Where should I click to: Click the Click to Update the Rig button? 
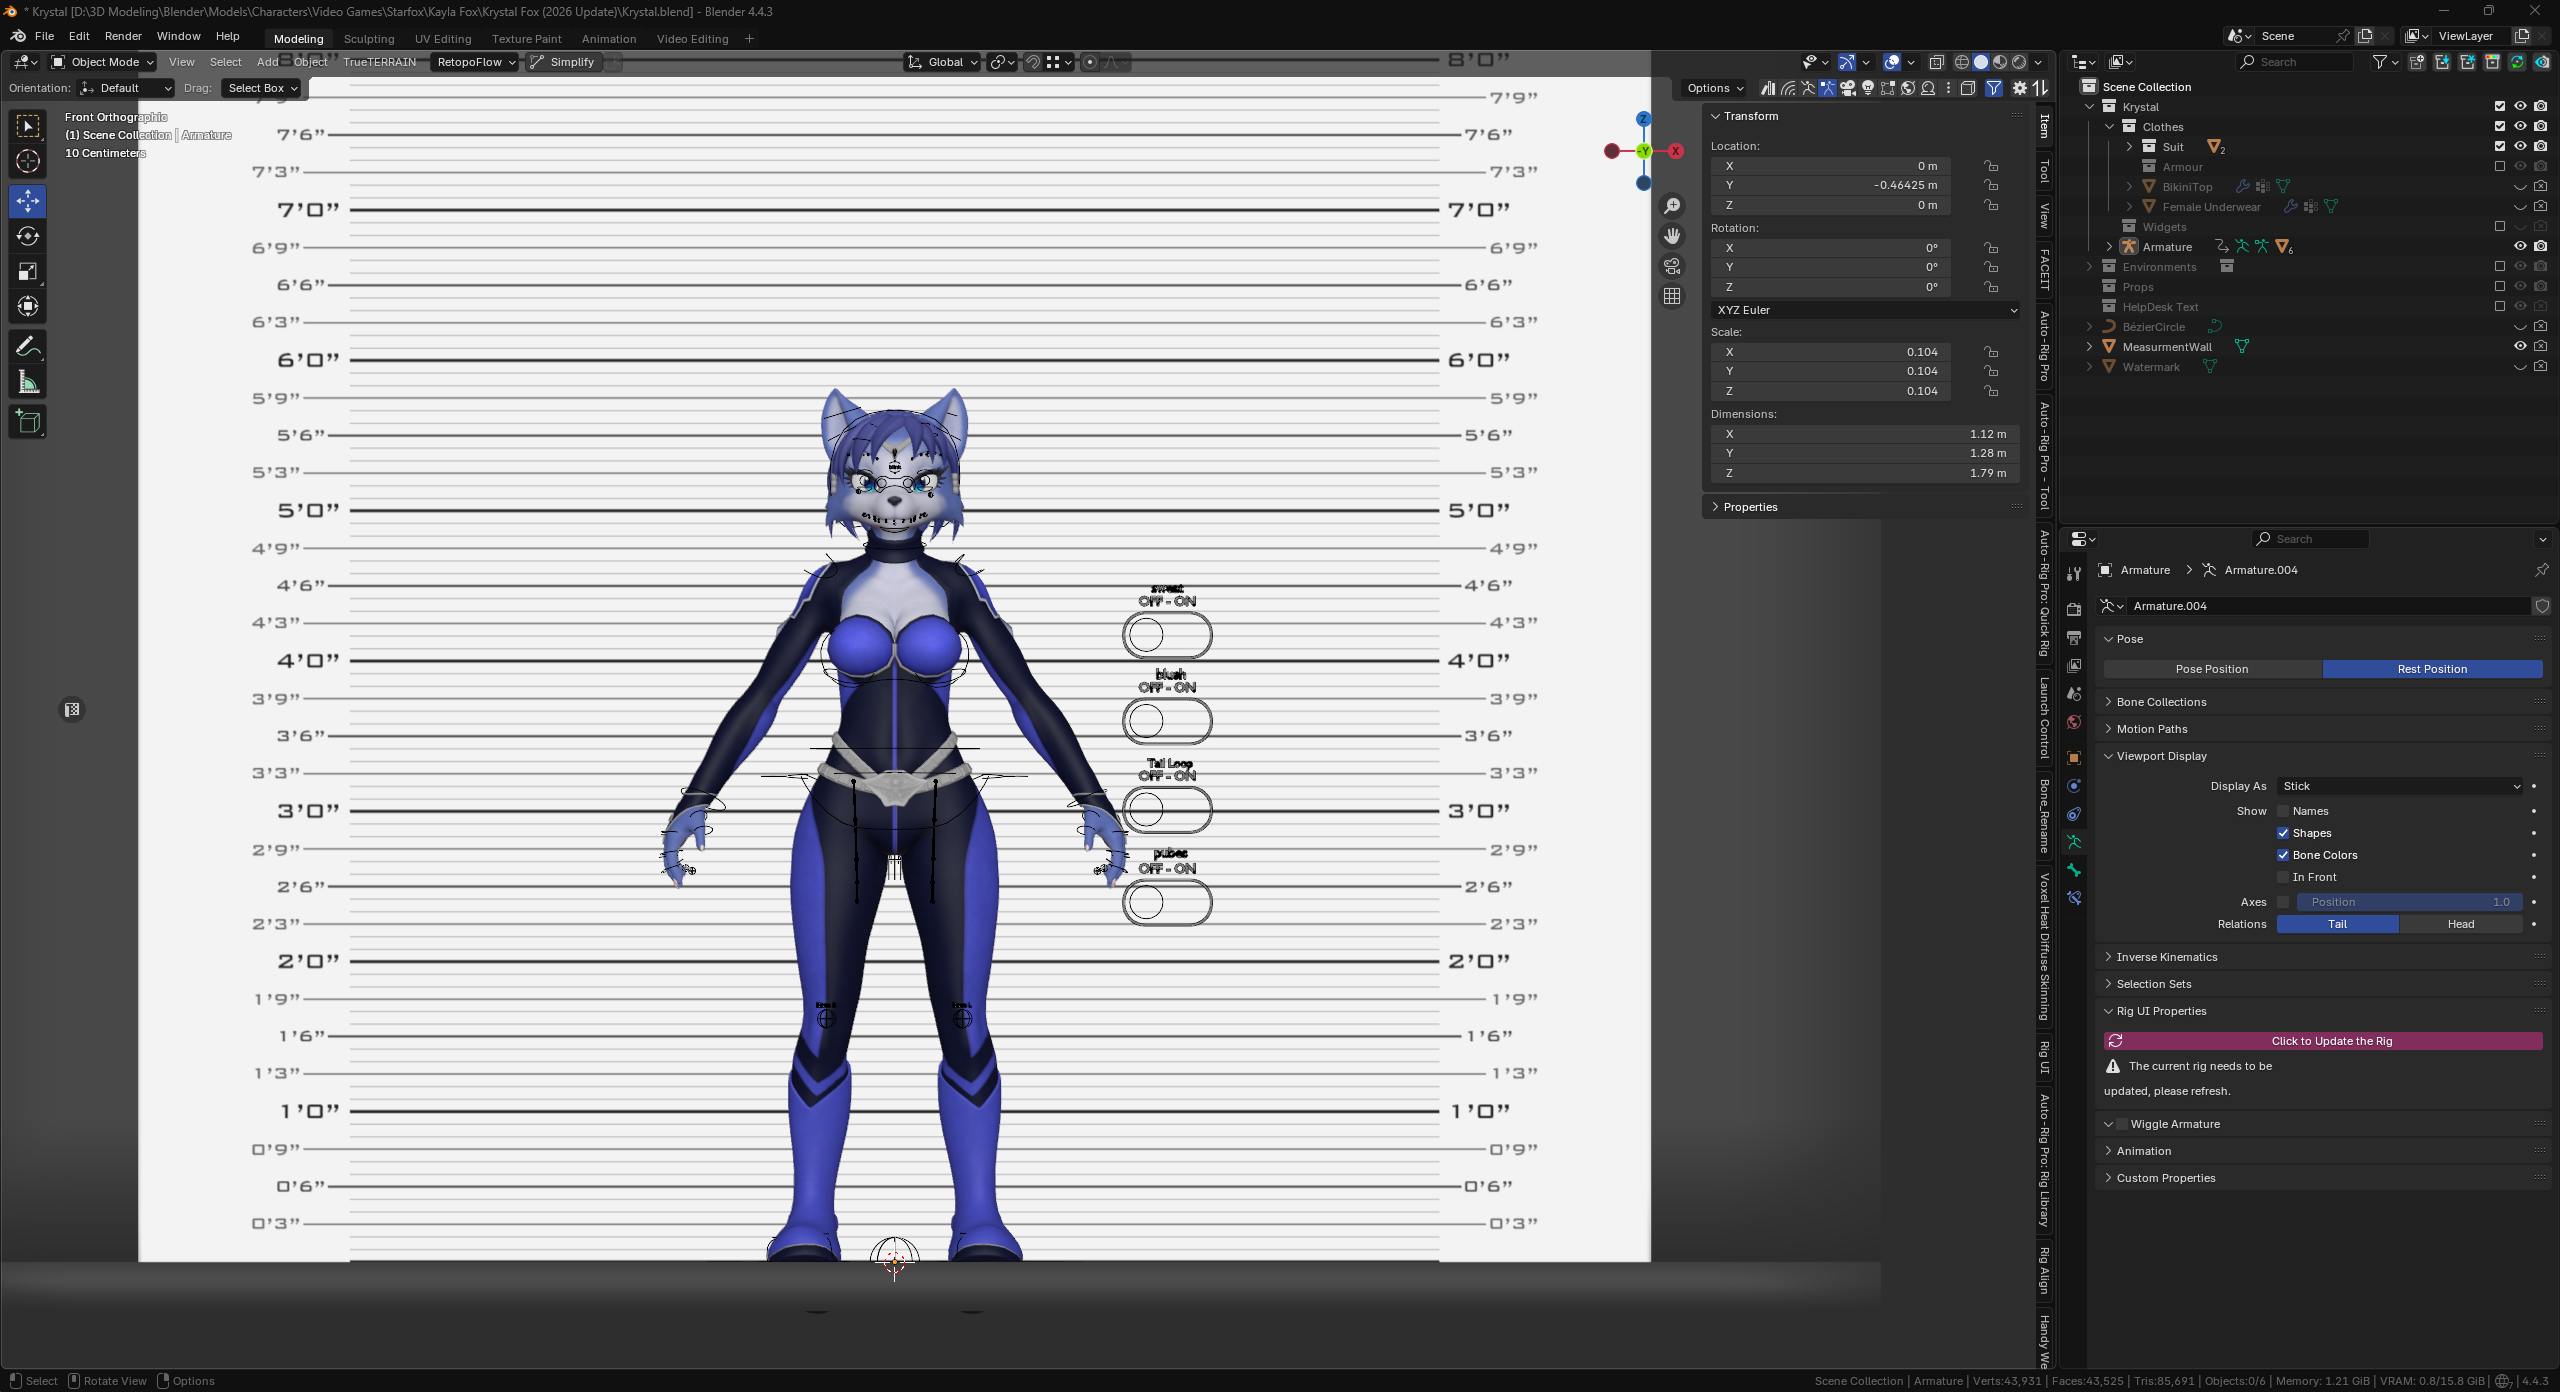[2323, 1041]
